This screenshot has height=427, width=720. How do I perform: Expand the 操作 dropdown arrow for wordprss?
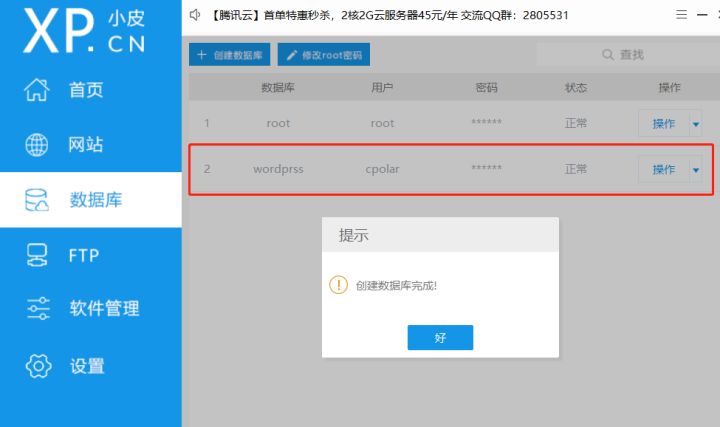tap(696, 170)
